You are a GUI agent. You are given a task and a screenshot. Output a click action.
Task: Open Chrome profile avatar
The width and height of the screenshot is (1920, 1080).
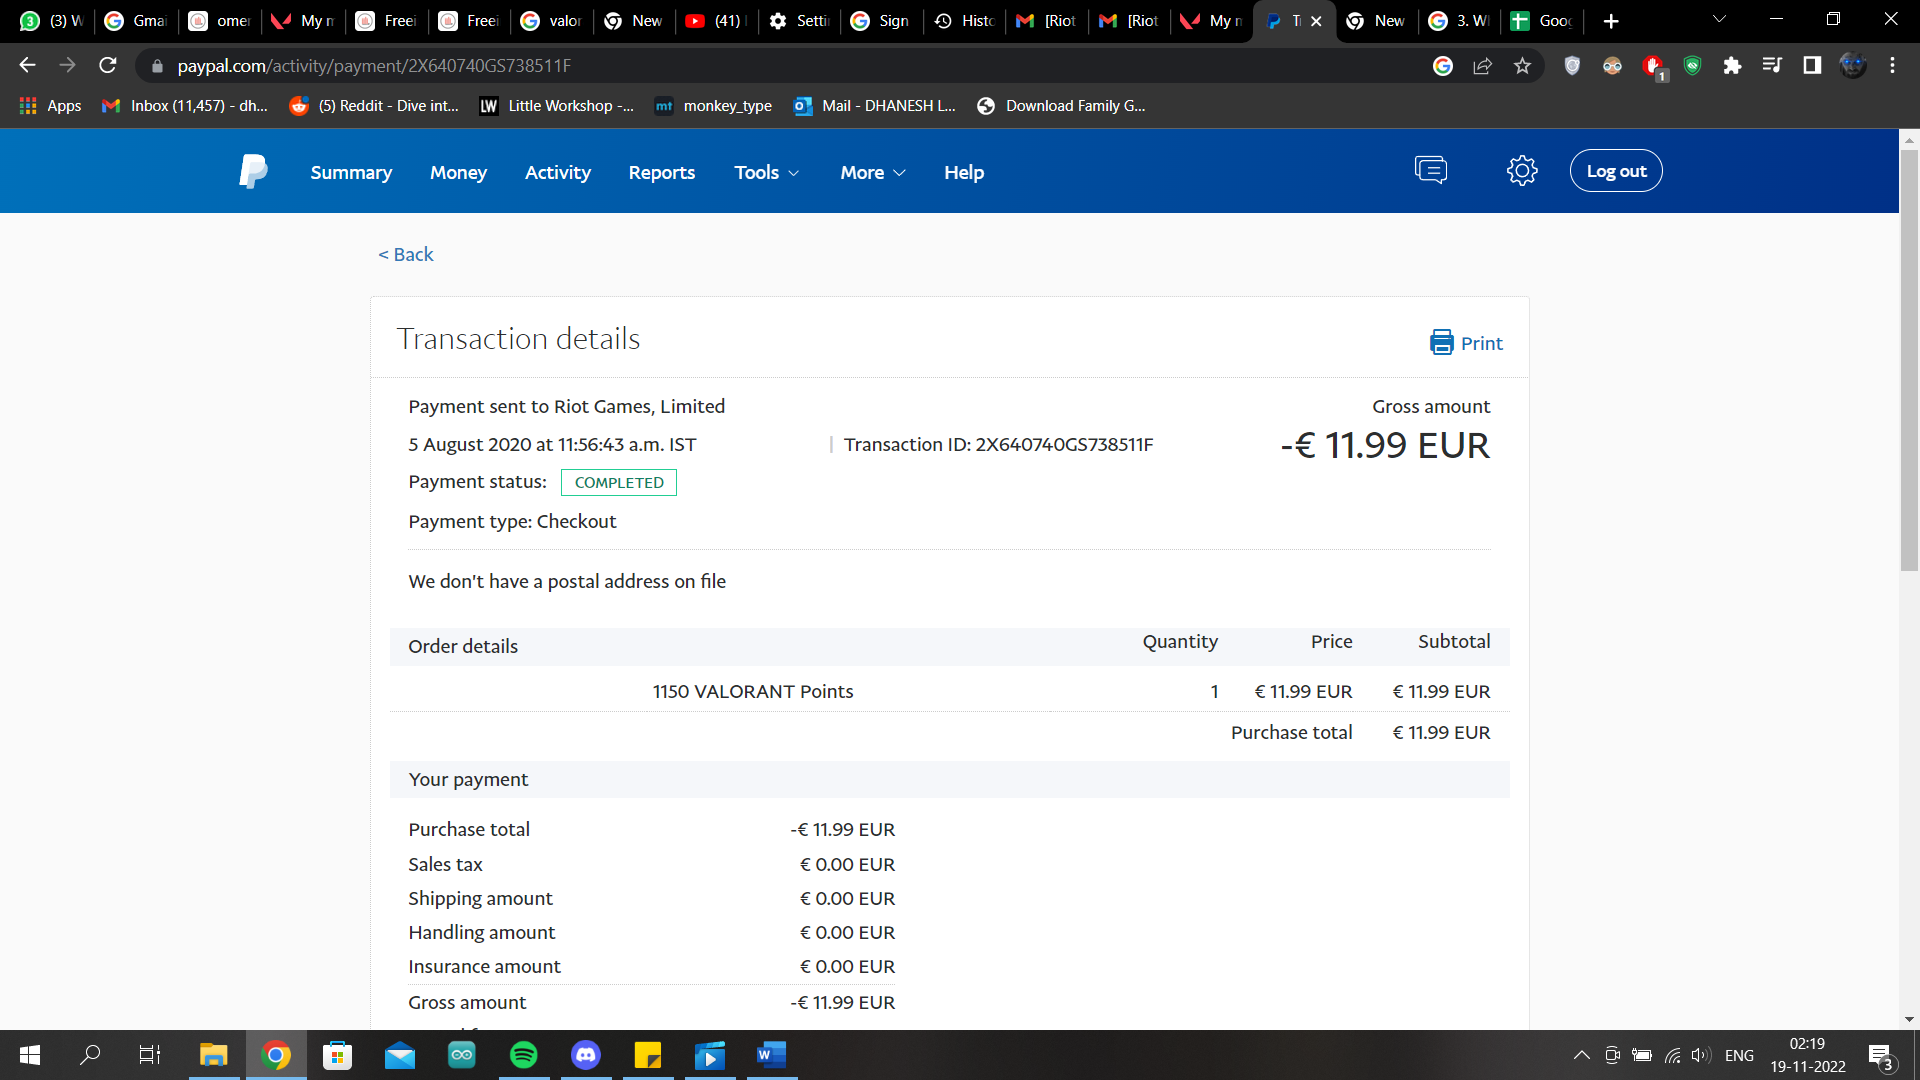coord(1852,66)
